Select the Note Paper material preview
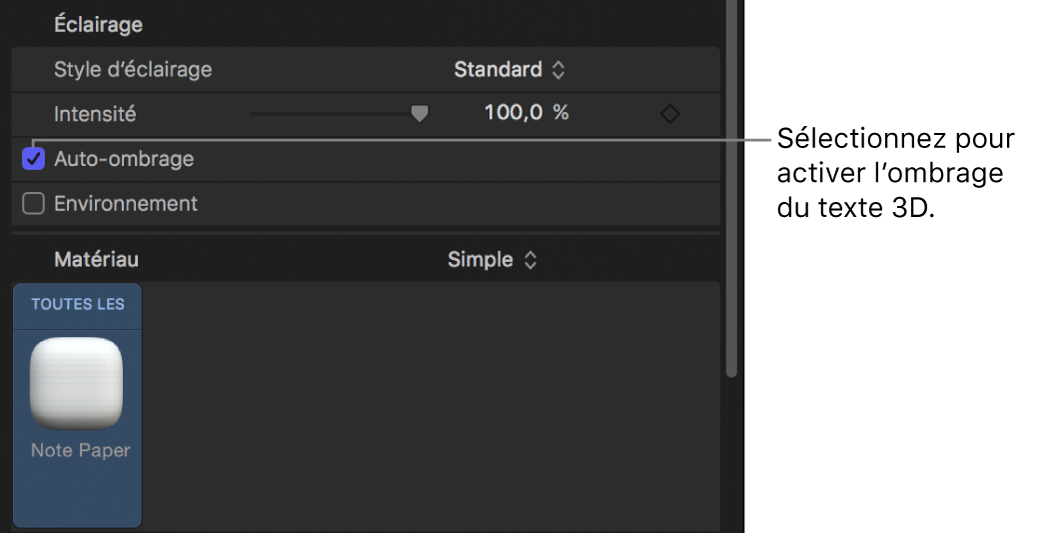Image resolution: width=1053 pixels, height=535 pixels. pos(77,383)
